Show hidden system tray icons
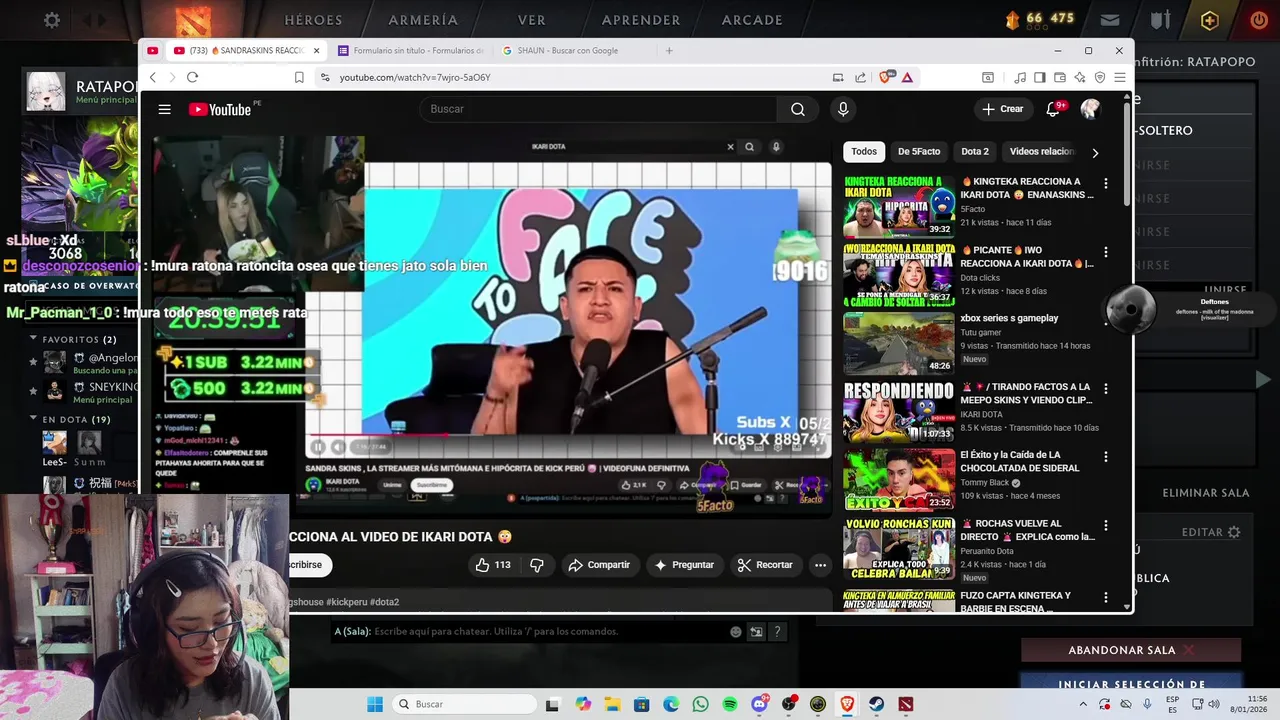This screenshot has height=720, width=1280. point(1082,704)
